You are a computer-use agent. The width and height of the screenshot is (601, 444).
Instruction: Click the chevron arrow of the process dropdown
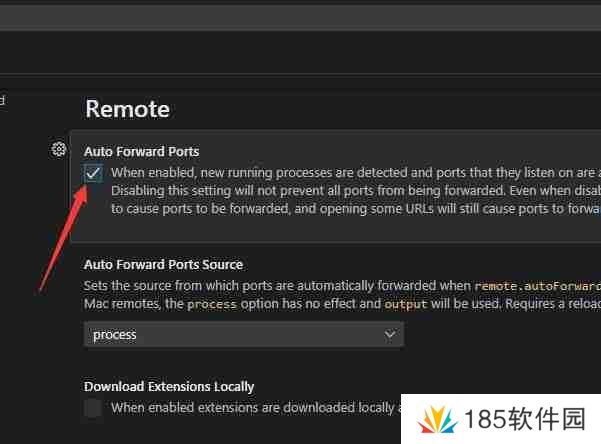click(390, 335)
